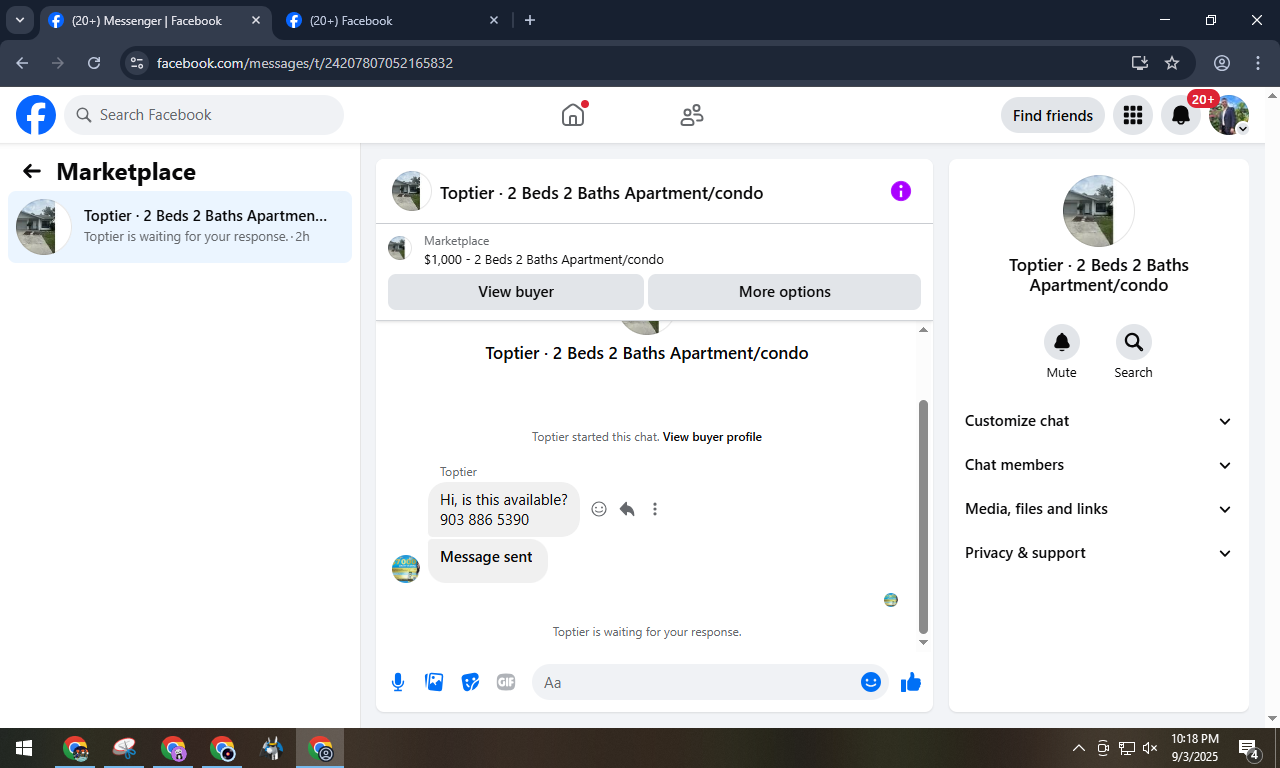Screen dimensions: 1280x768
Task: Click the More options button
Action: (785, 292)
